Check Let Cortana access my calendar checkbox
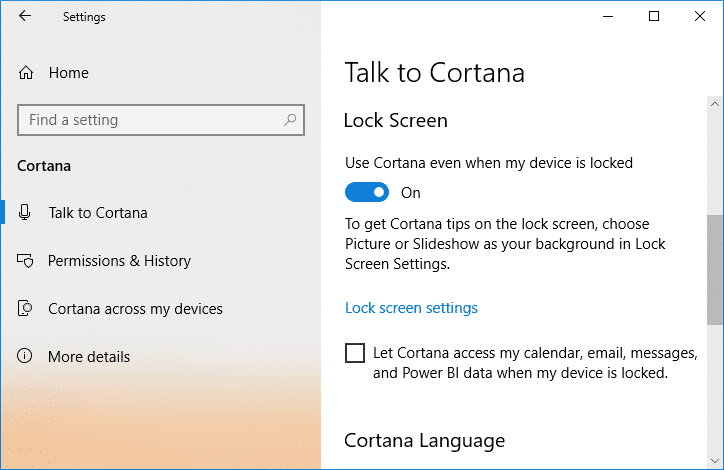Viewport: 724px width, 470px height. (355, 353)
